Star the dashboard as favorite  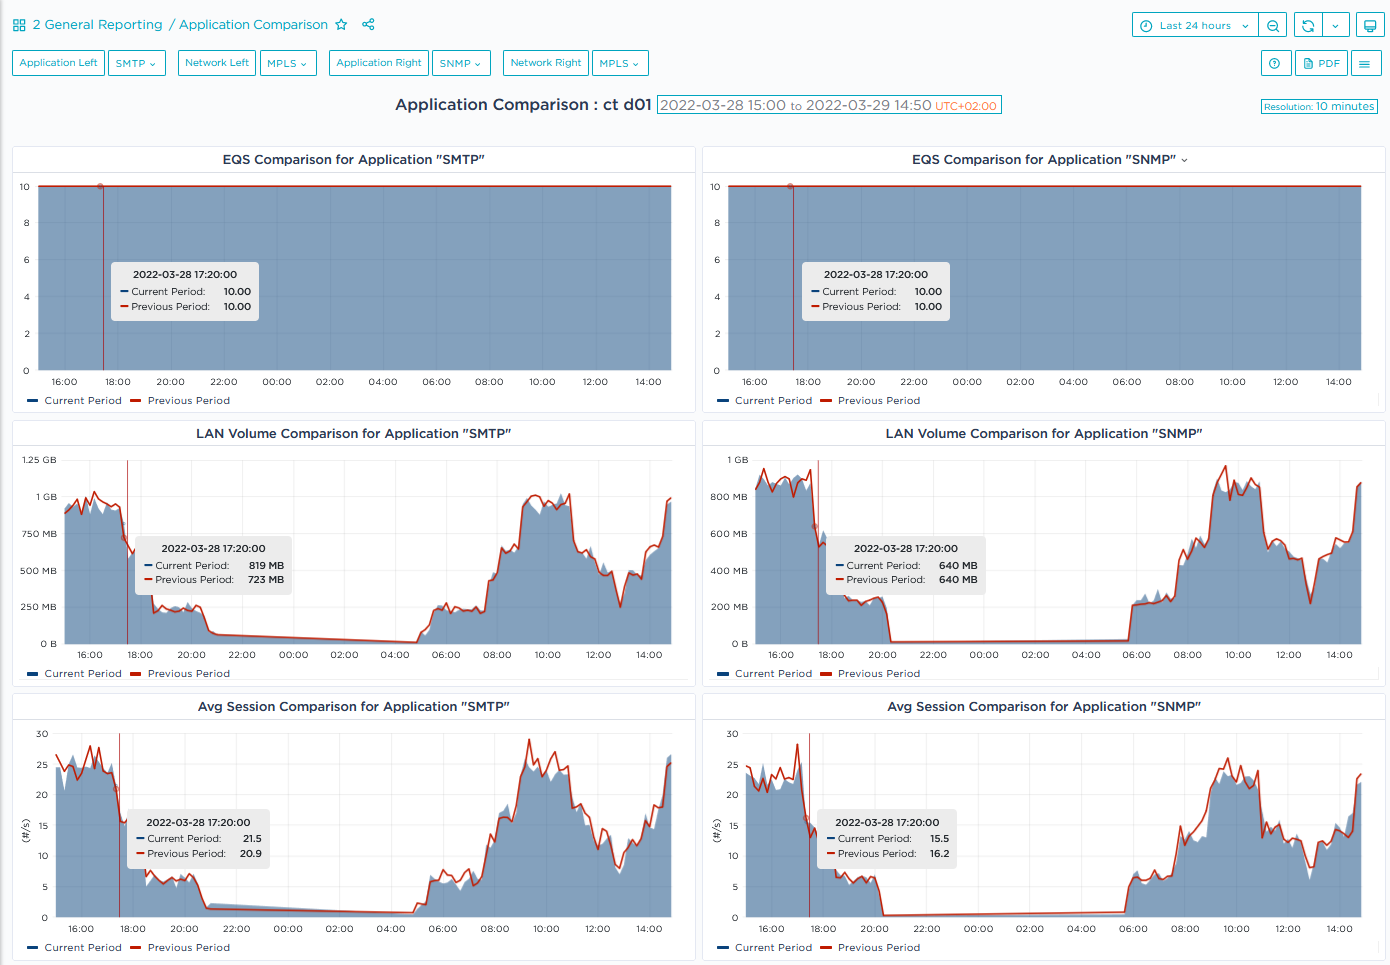click(341, 25)
